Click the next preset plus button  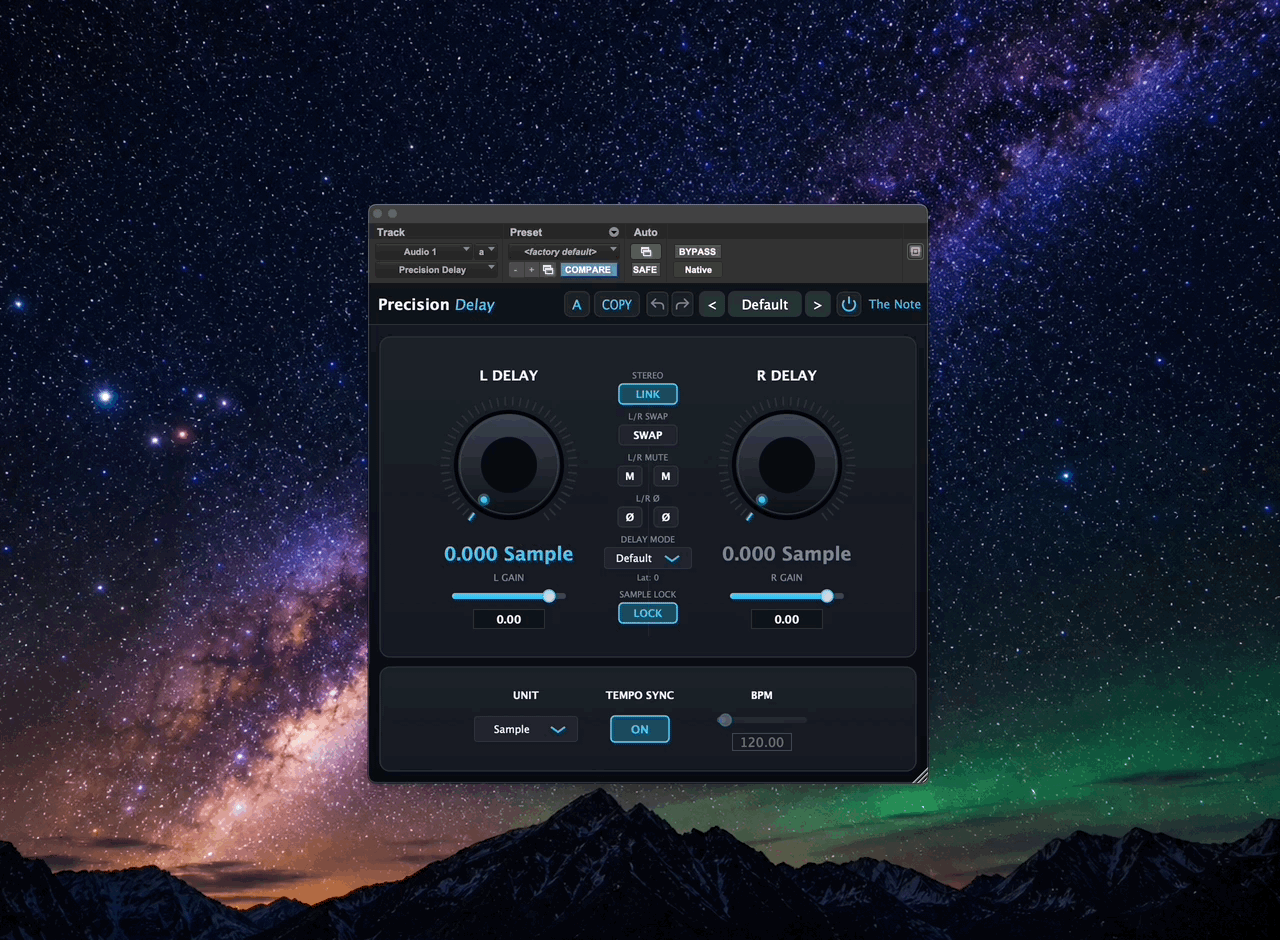tap(531, 270)
